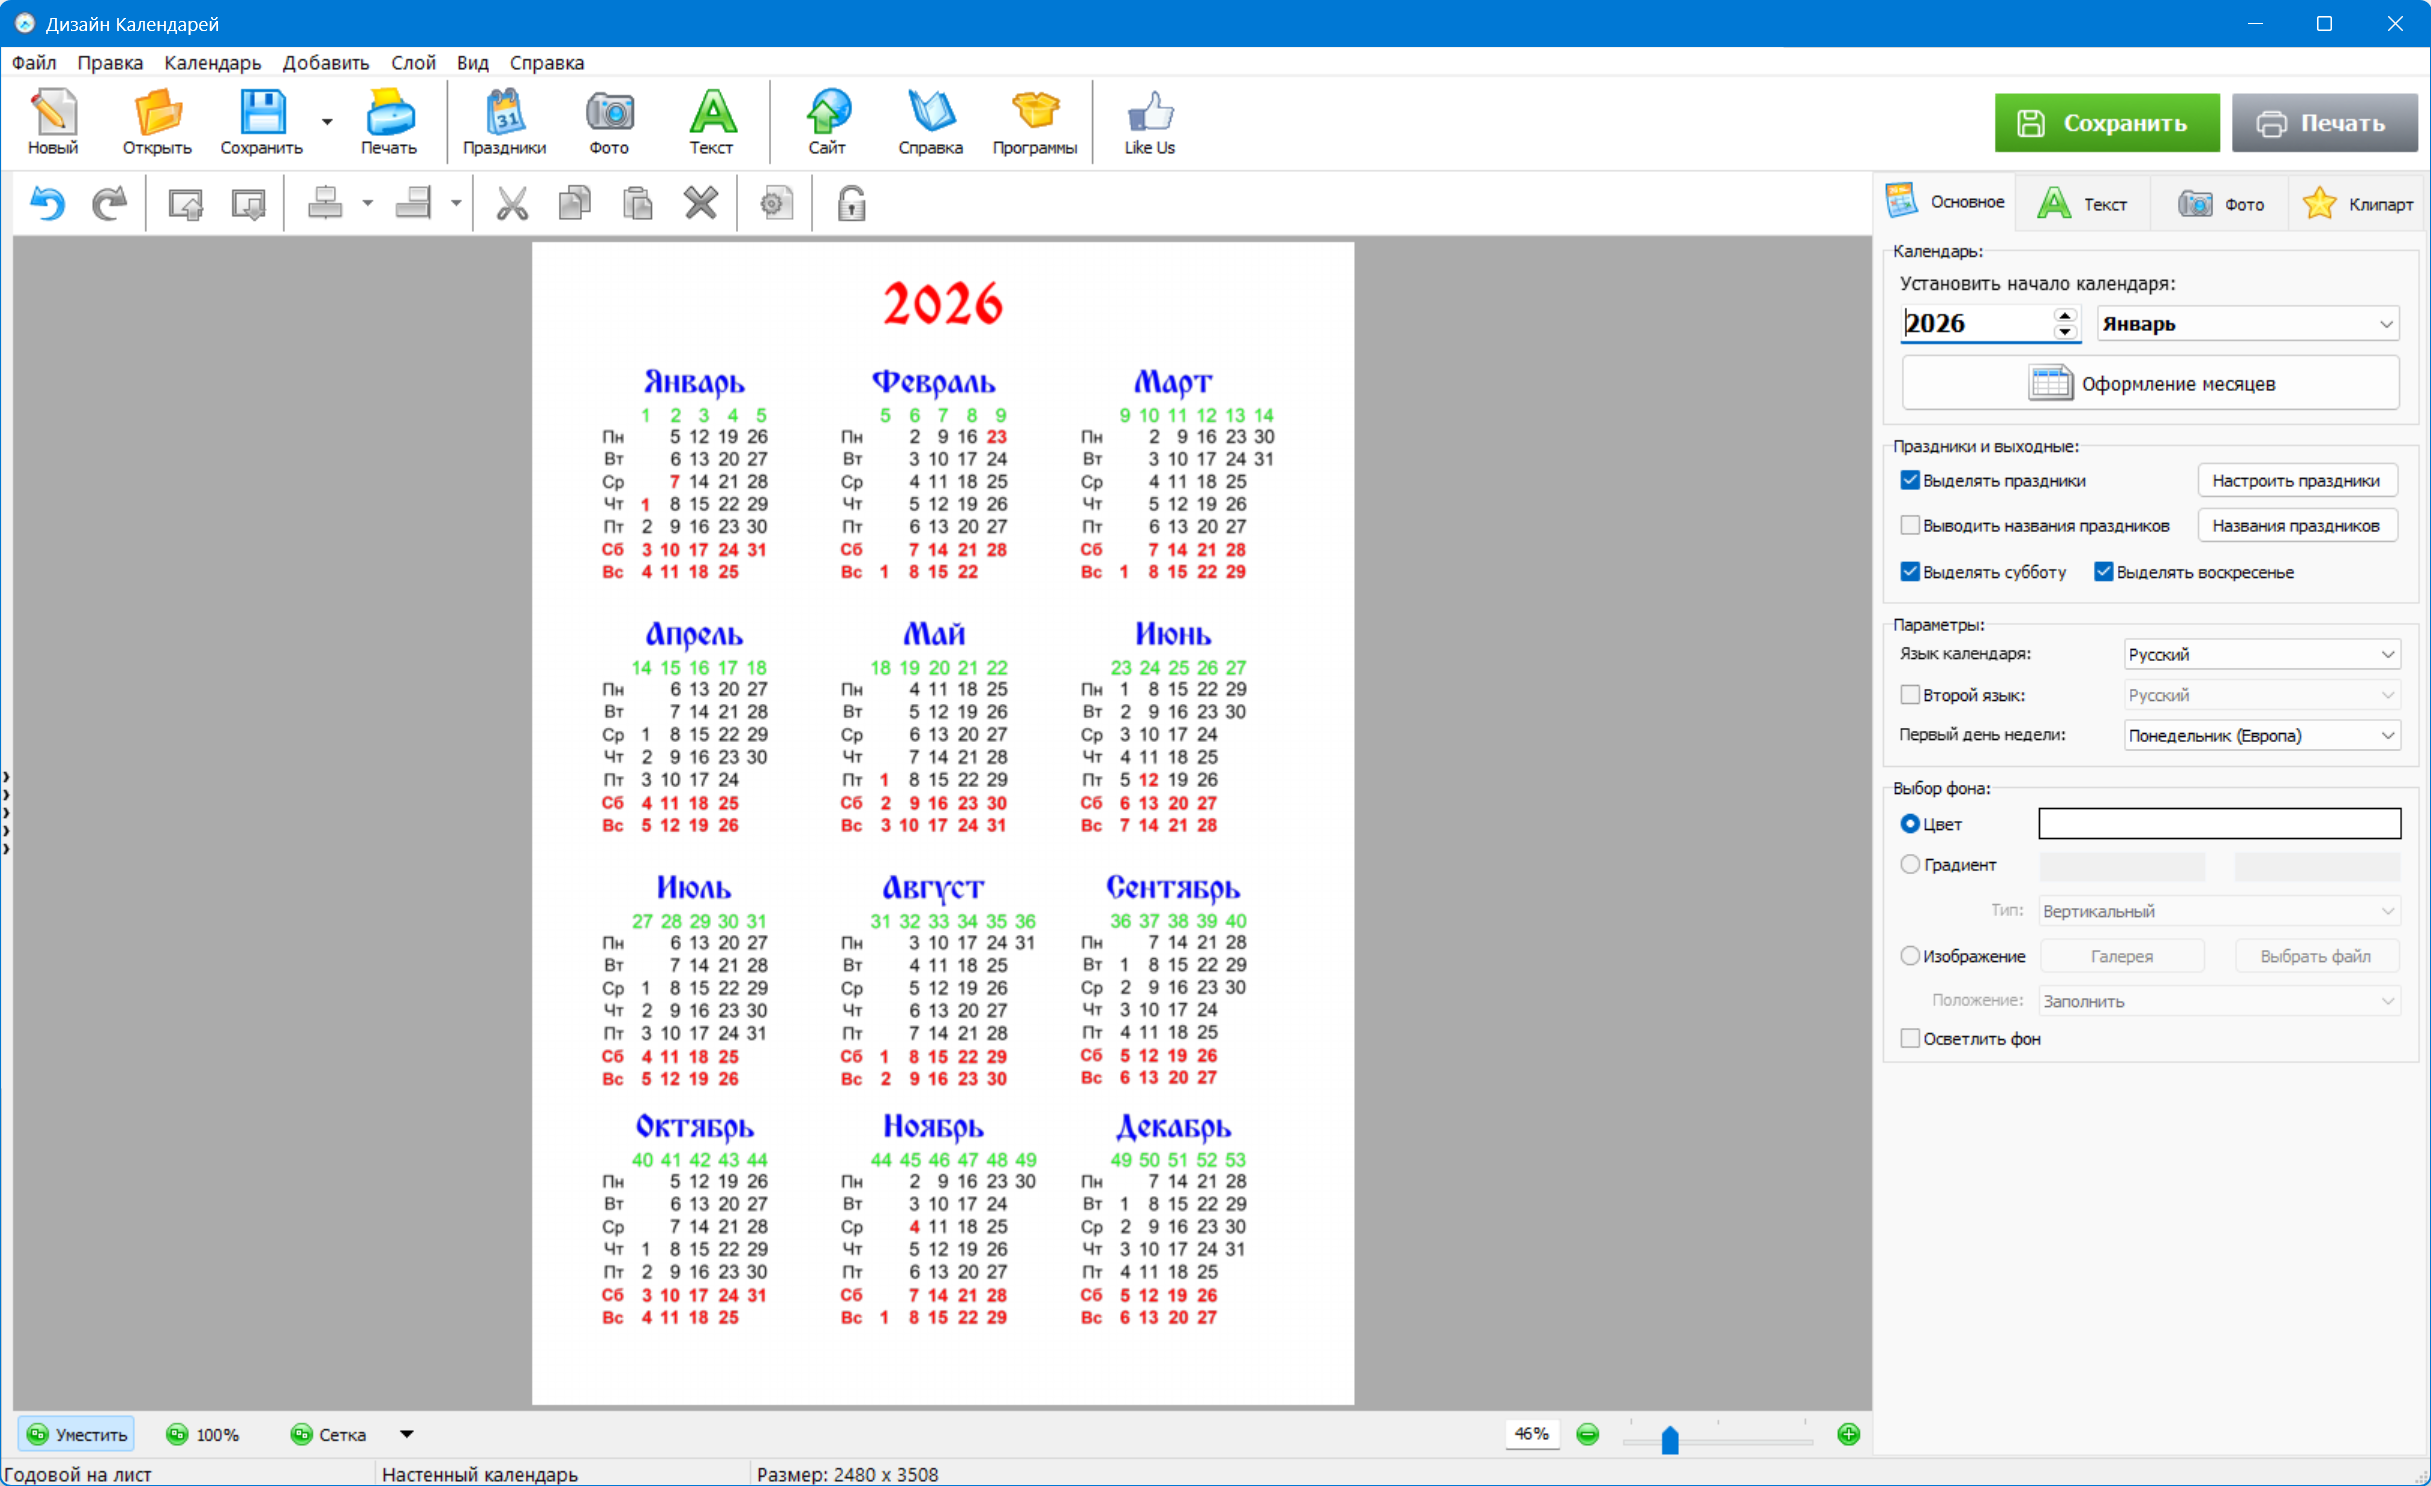Screen dimensions: 2431x1486
Task: Select the Градиент radio button
Action: click(x=1910, y=865)
